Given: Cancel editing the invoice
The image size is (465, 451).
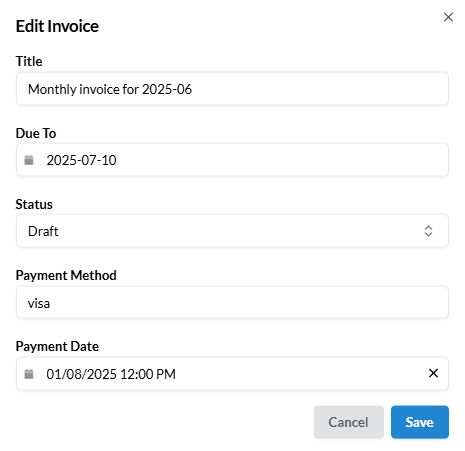Looking at the screenshot, I should (349, 422).
